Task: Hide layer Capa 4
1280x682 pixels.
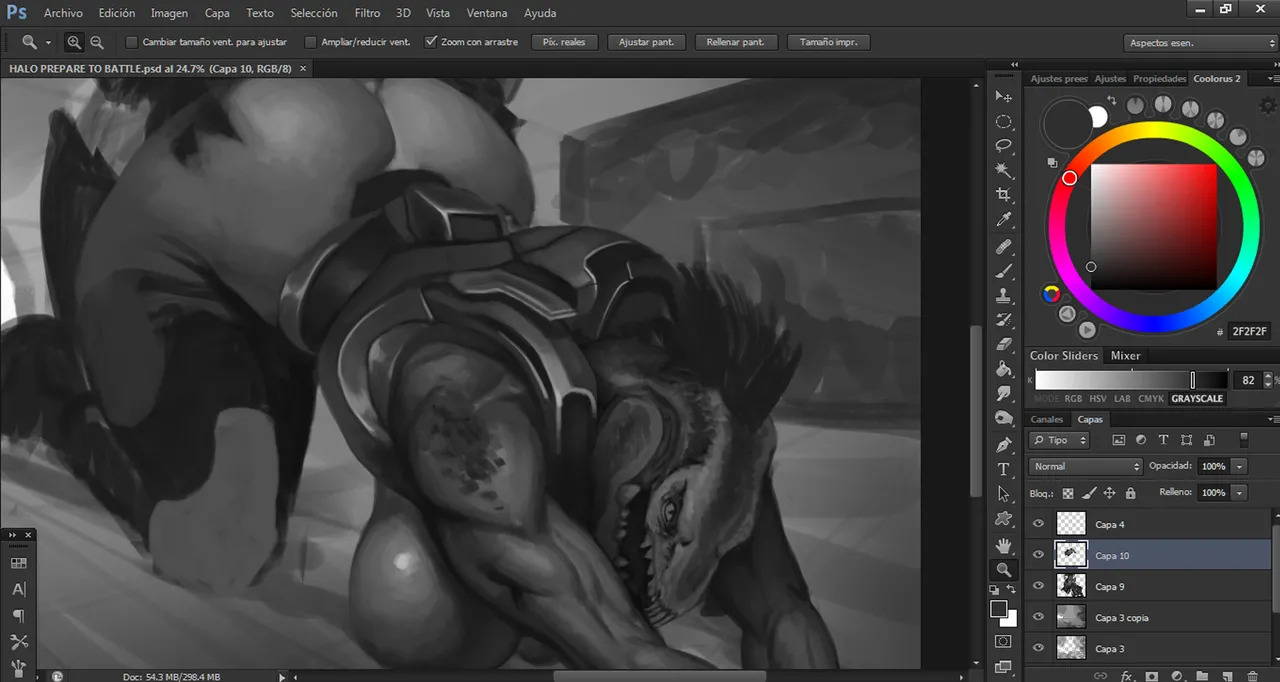Action: pos(1038,524)
